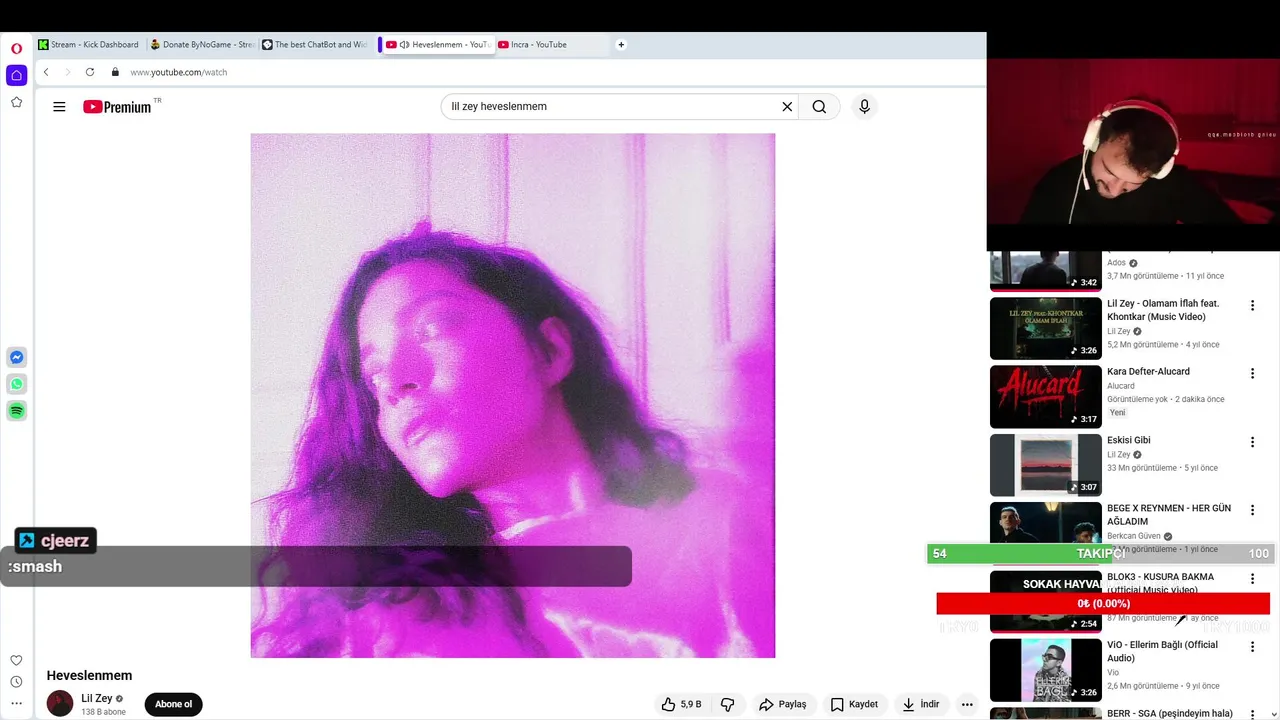
Task: Open Messenger in Opera sidebar
Action: [x=16, y=357]
